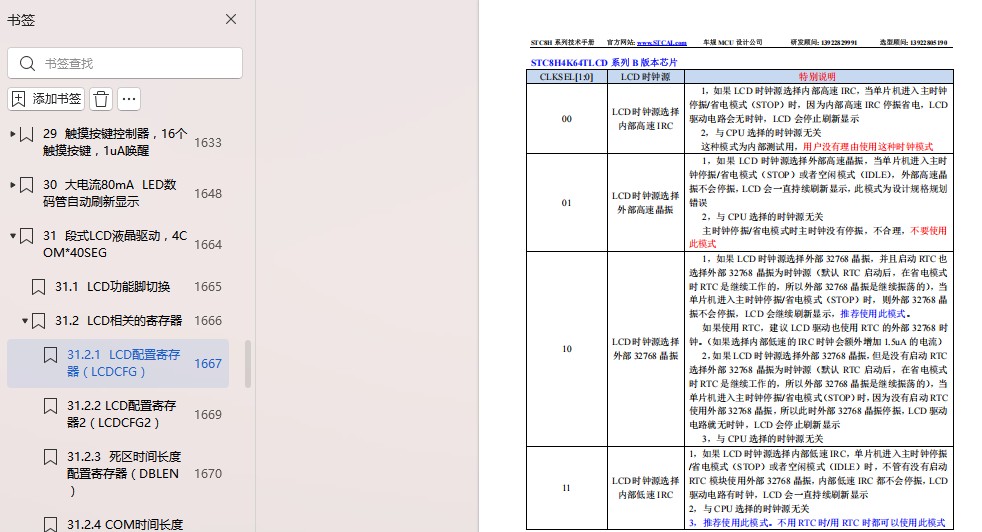Click the table cell with value 00
Image resolution: width=982 pixels, height=532 pixels.
click(566, 119)
